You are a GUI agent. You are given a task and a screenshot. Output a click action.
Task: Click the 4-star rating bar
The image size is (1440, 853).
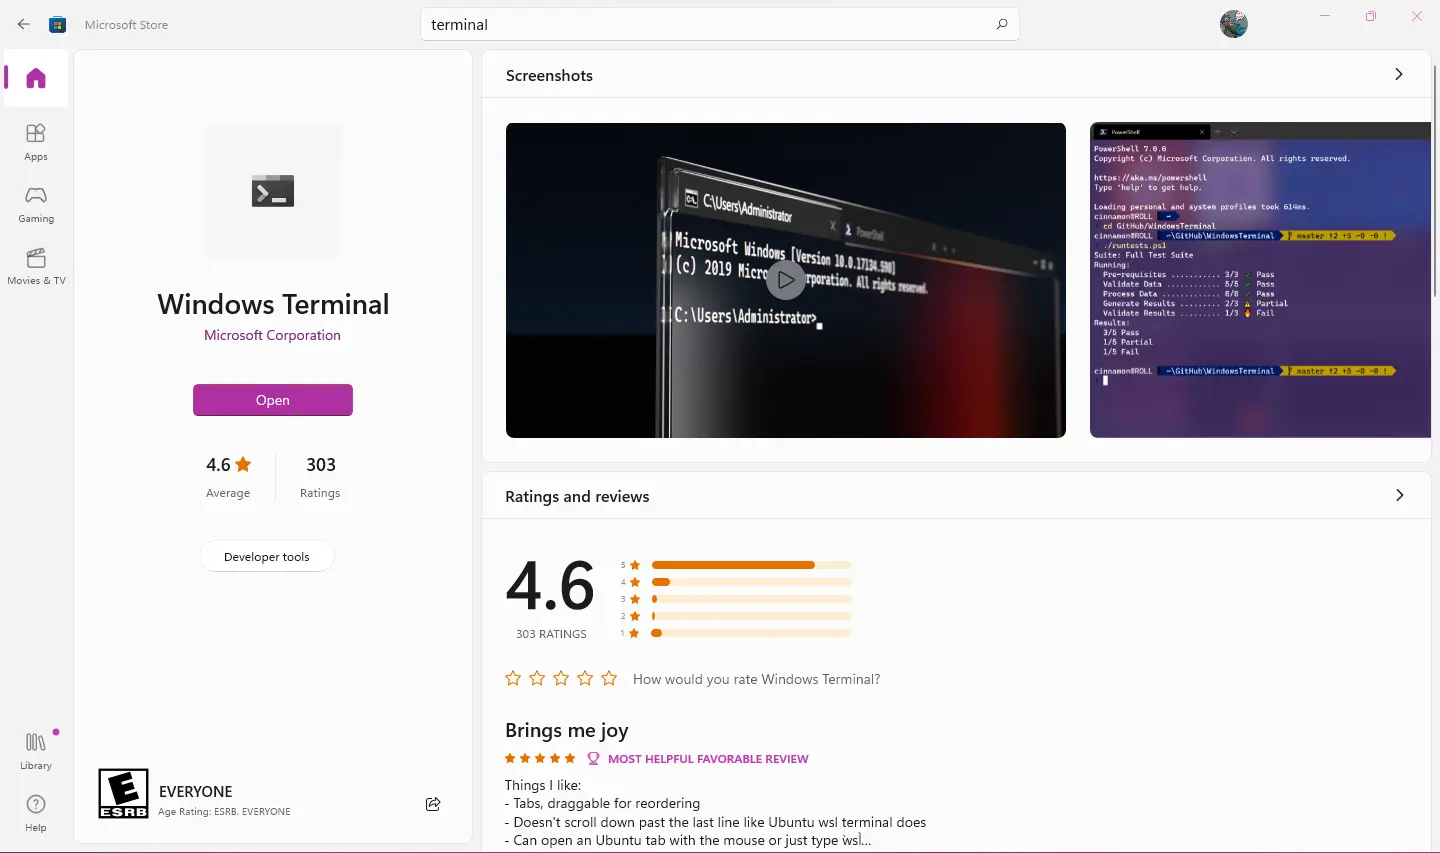point(751,582)
